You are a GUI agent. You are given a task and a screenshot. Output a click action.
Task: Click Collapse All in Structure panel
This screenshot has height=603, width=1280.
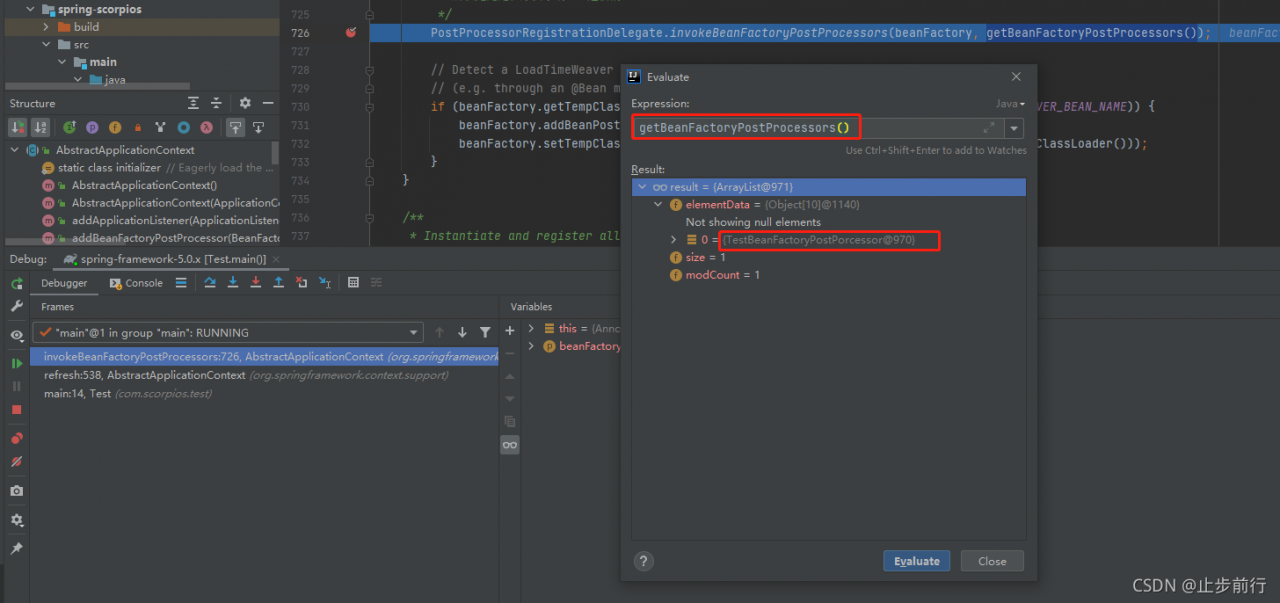[217, 103]
